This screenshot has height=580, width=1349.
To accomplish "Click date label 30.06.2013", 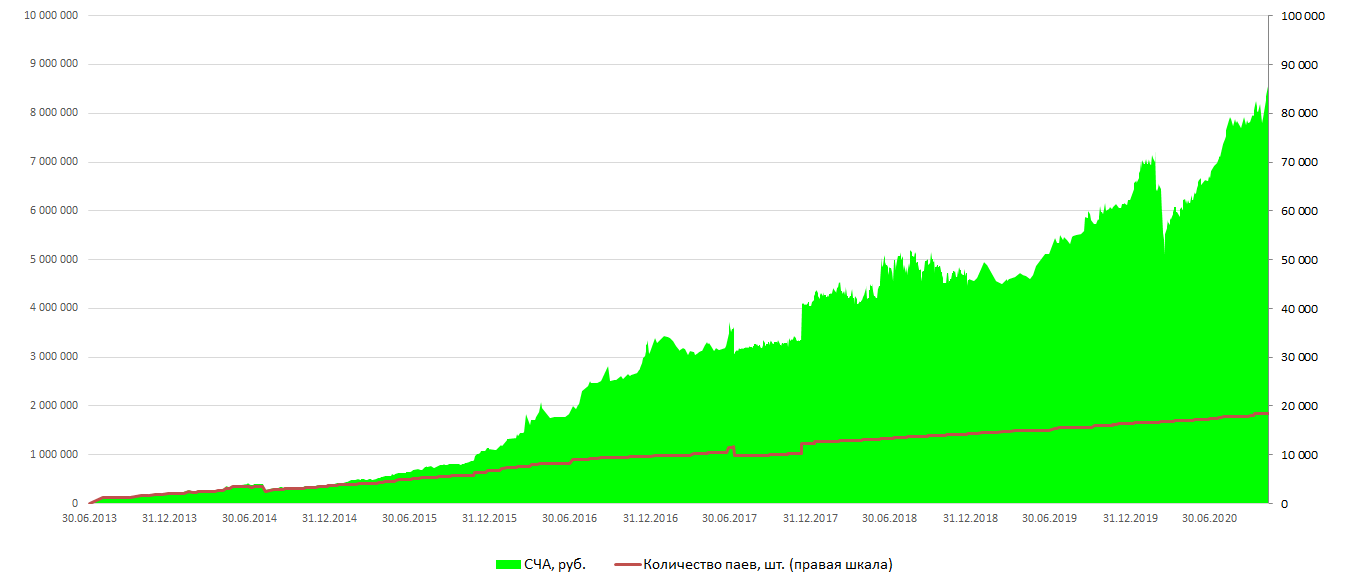I will click(89, 519).
